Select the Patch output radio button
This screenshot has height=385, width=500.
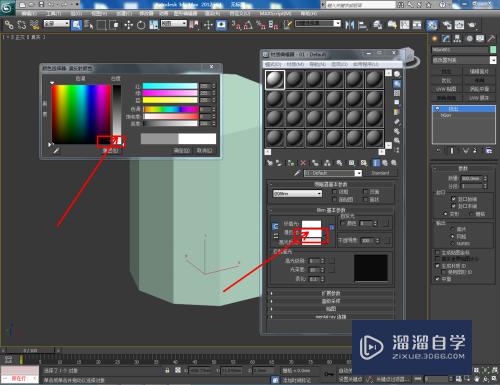452,229
